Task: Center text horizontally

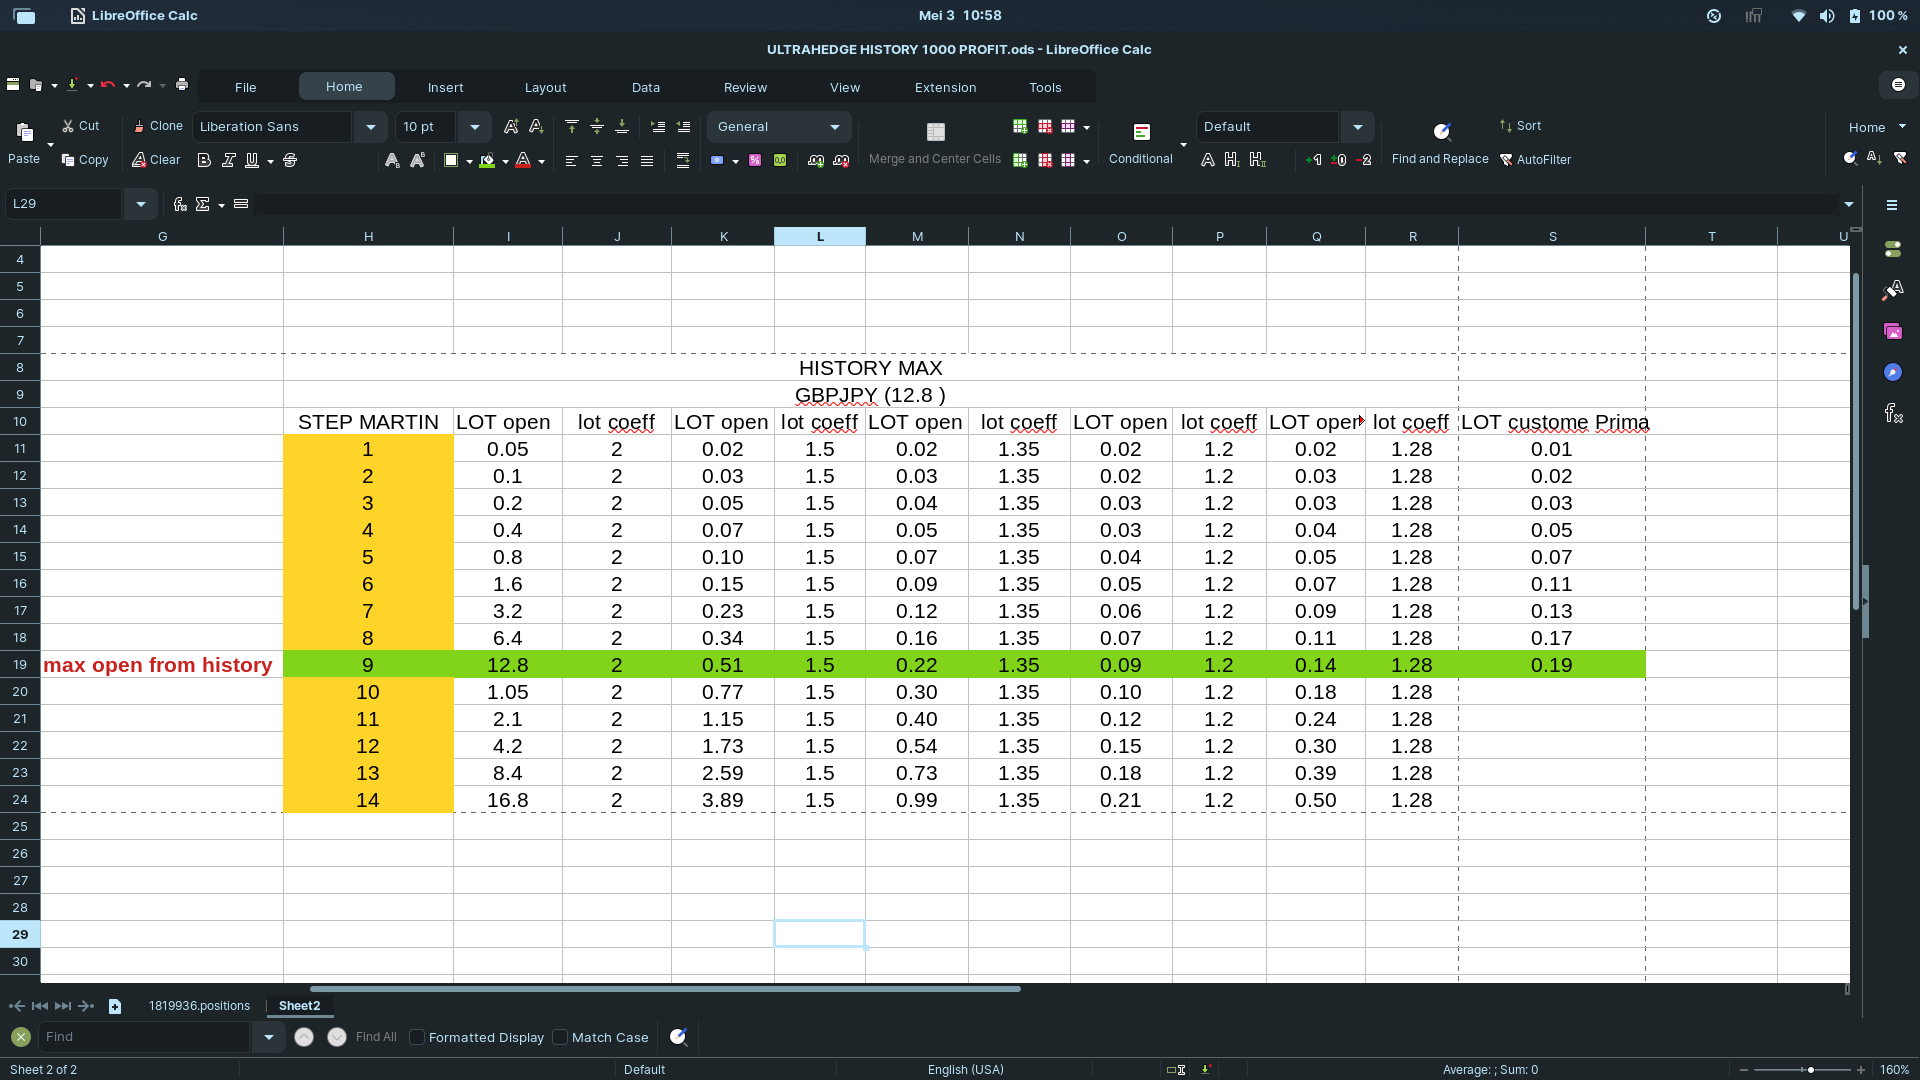Action: click(x=597, y=160)
